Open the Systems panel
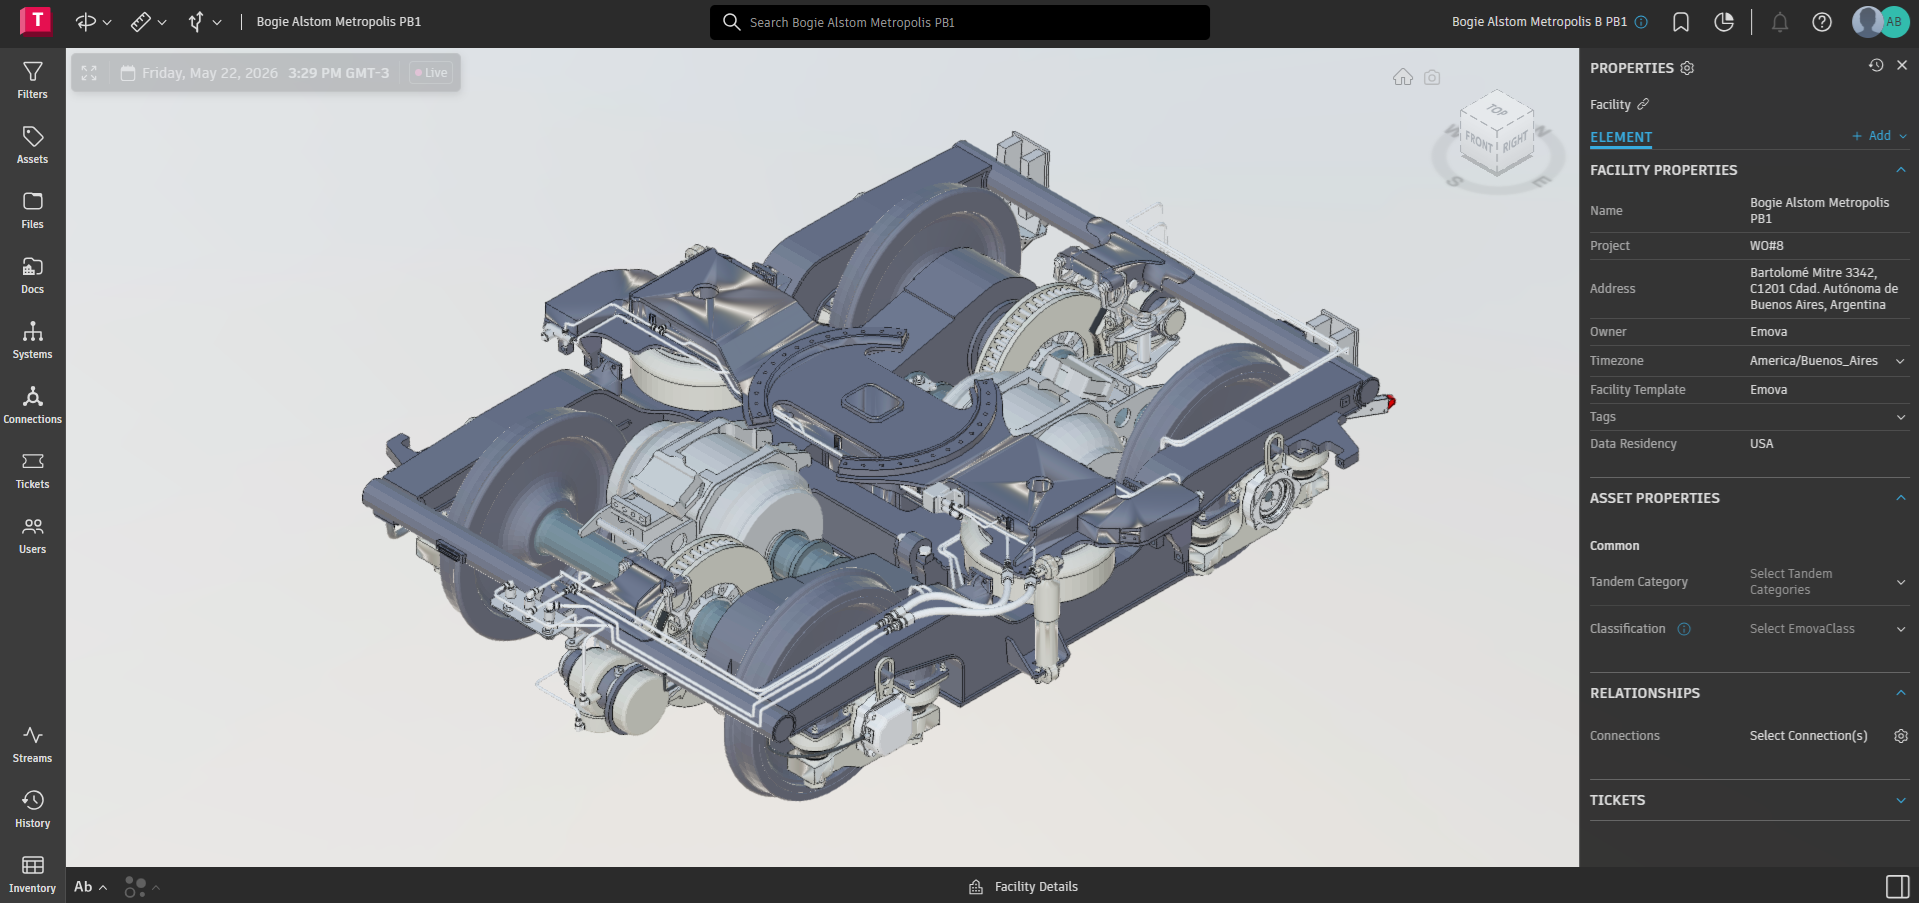Screen dimensions: 1919x903 point(32,340)
